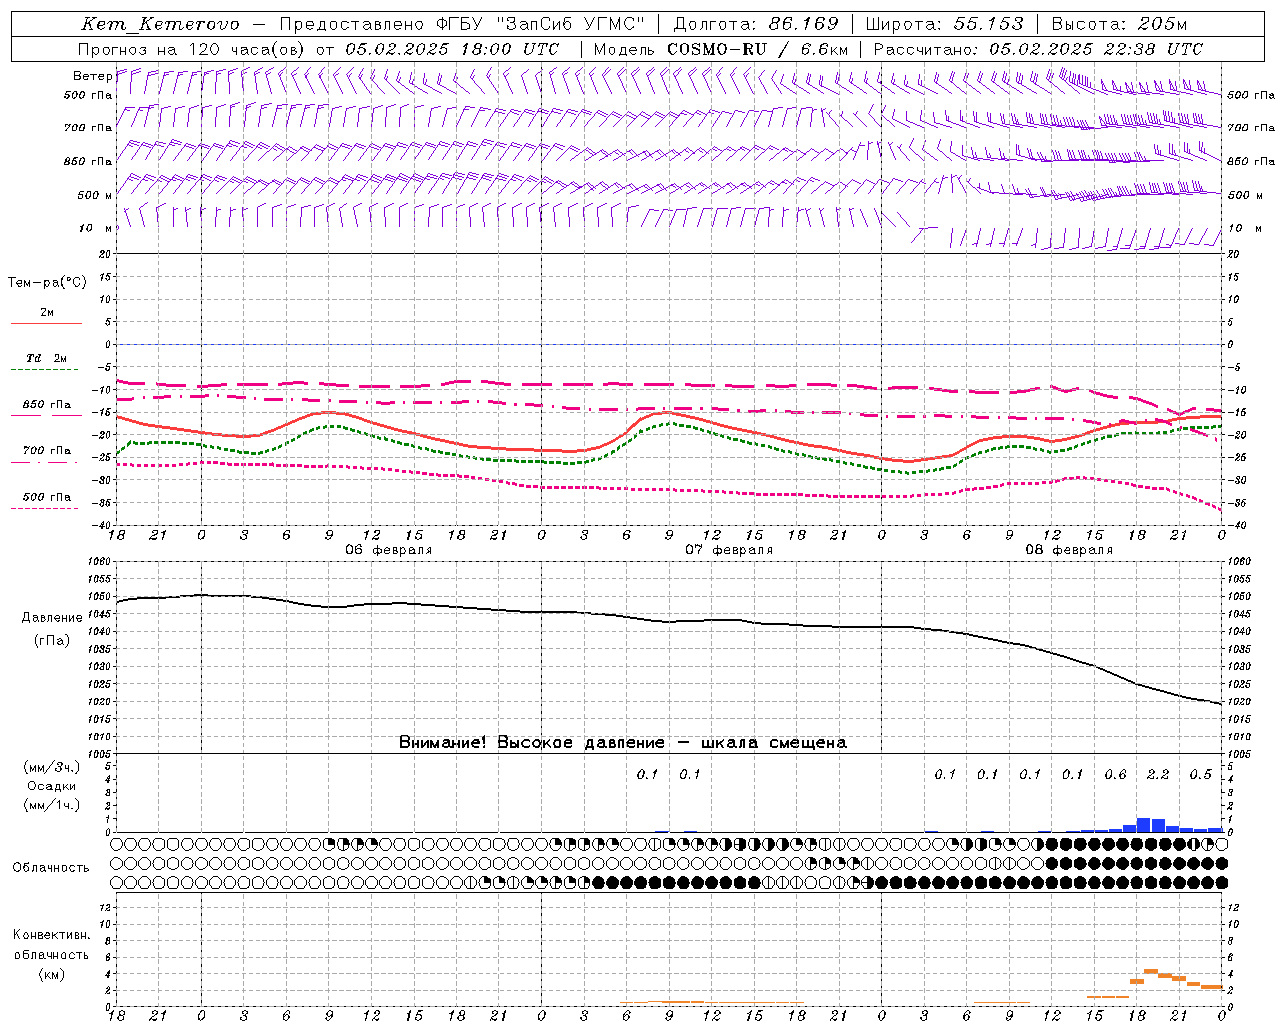Screen dimensions: 1280x1024
Task: Select the '(гПа)' pressure unit label
Action: coord(52,640)
